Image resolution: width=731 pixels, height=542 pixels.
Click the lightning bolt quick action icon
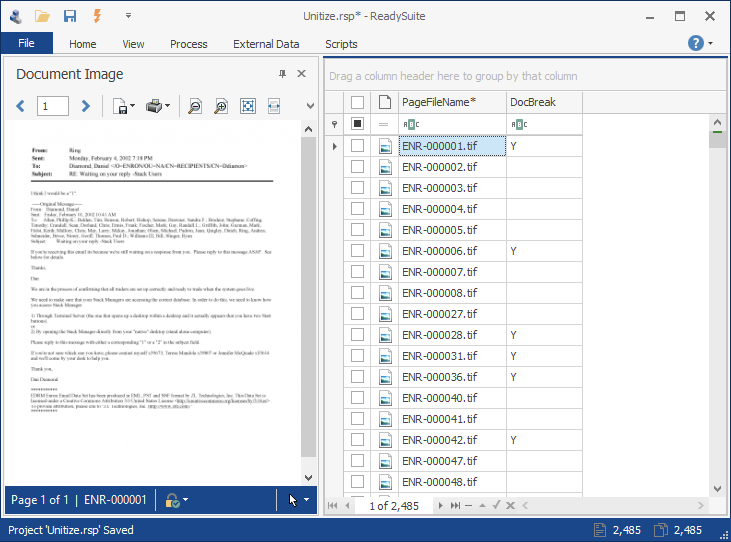(97, 15)
